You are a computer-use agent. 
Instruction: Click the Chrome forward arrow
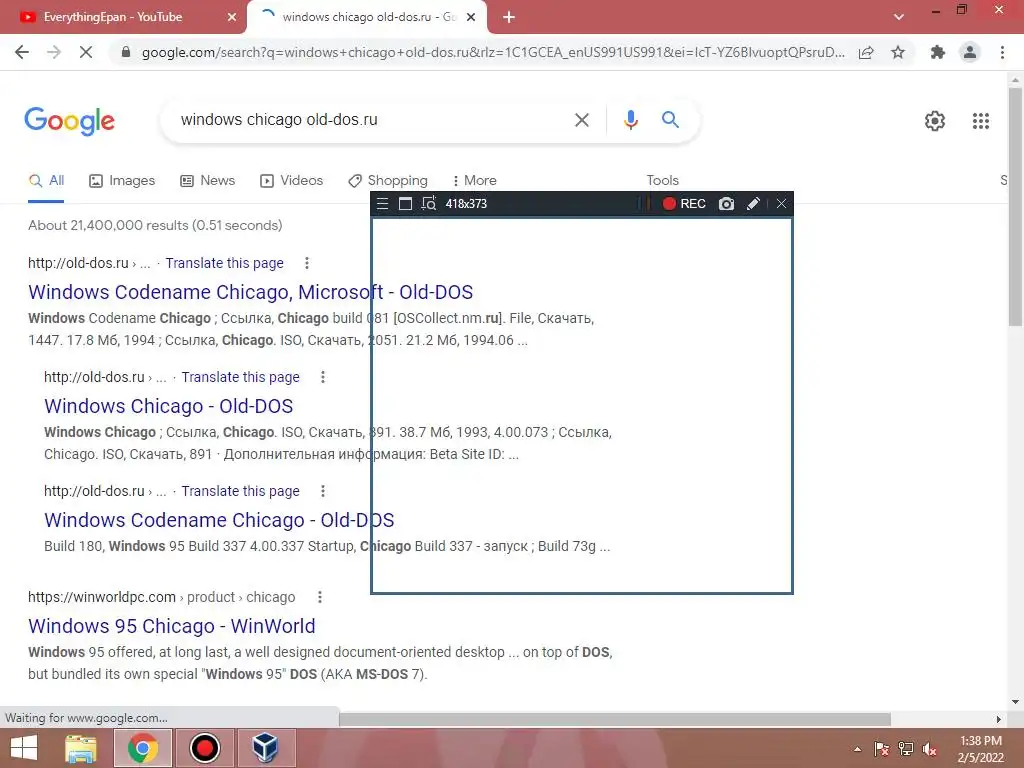click(54, 52)
